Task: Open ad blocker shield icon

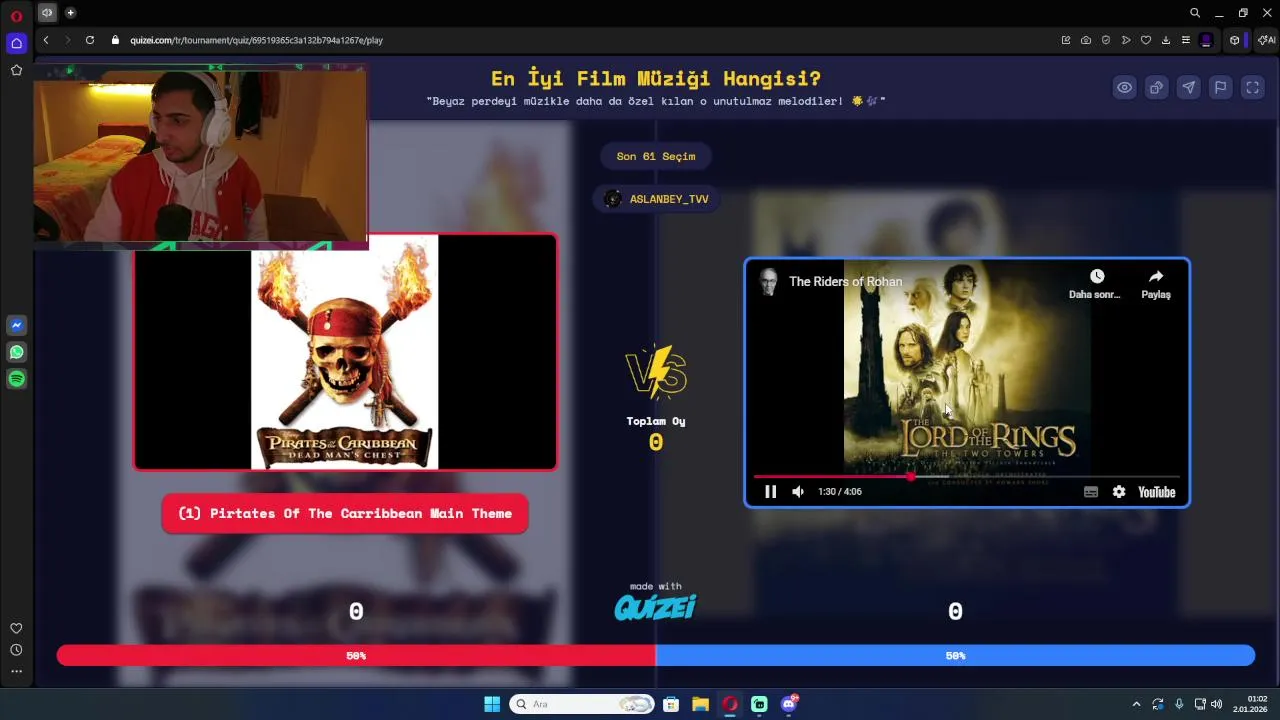Action: [x=1106, y=40]
